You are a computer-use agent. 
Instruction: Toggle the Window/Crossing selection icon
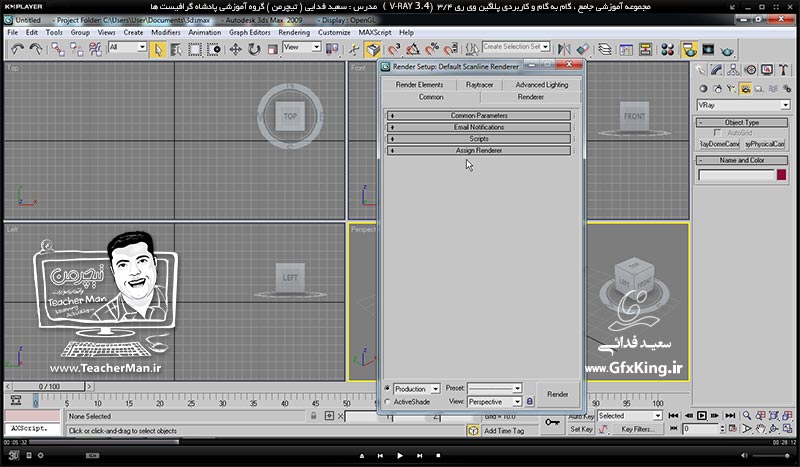click(x=214, y=49)
